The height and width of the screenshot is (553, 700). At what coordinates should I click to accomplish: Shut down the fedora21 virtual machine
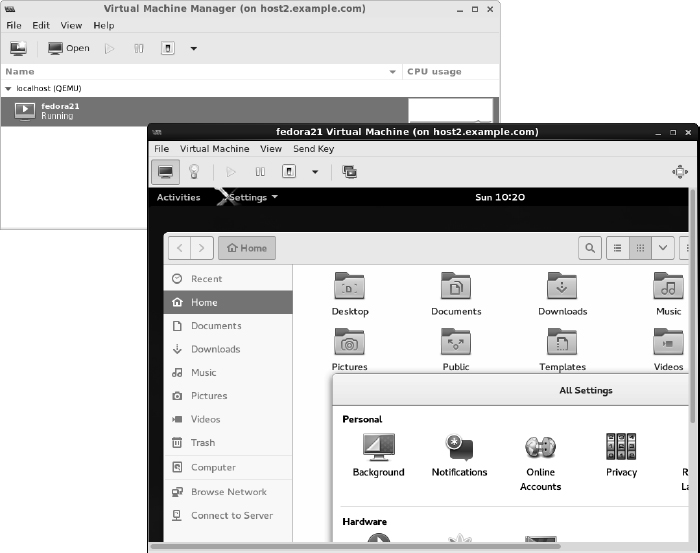(x=289, y=171)
